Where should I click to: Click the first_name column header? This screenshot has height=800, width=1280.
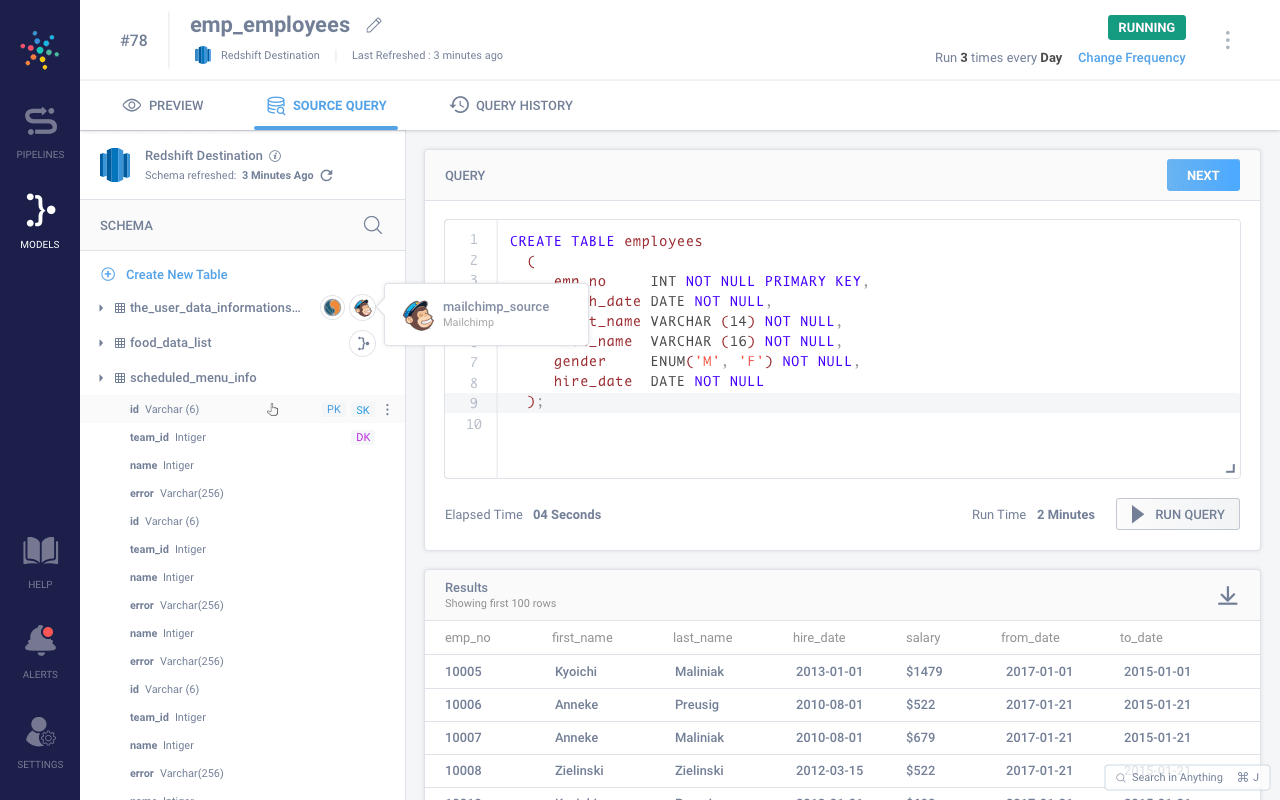point(582,637)
